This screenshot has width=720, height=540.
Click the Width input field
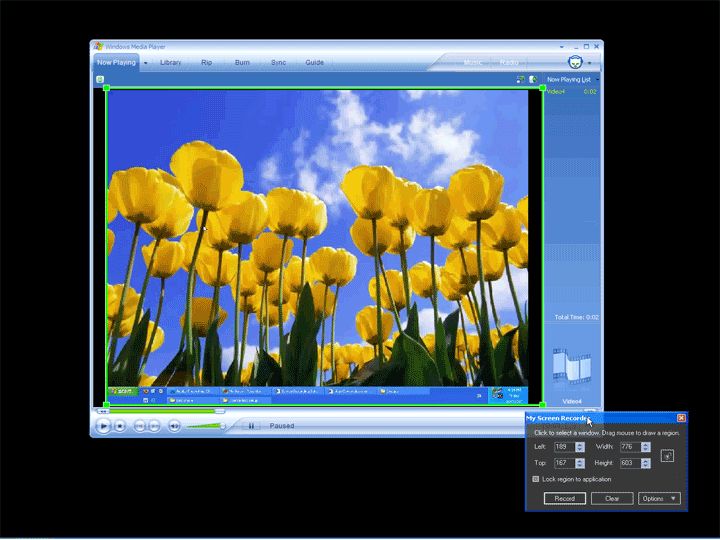[633, 447]
